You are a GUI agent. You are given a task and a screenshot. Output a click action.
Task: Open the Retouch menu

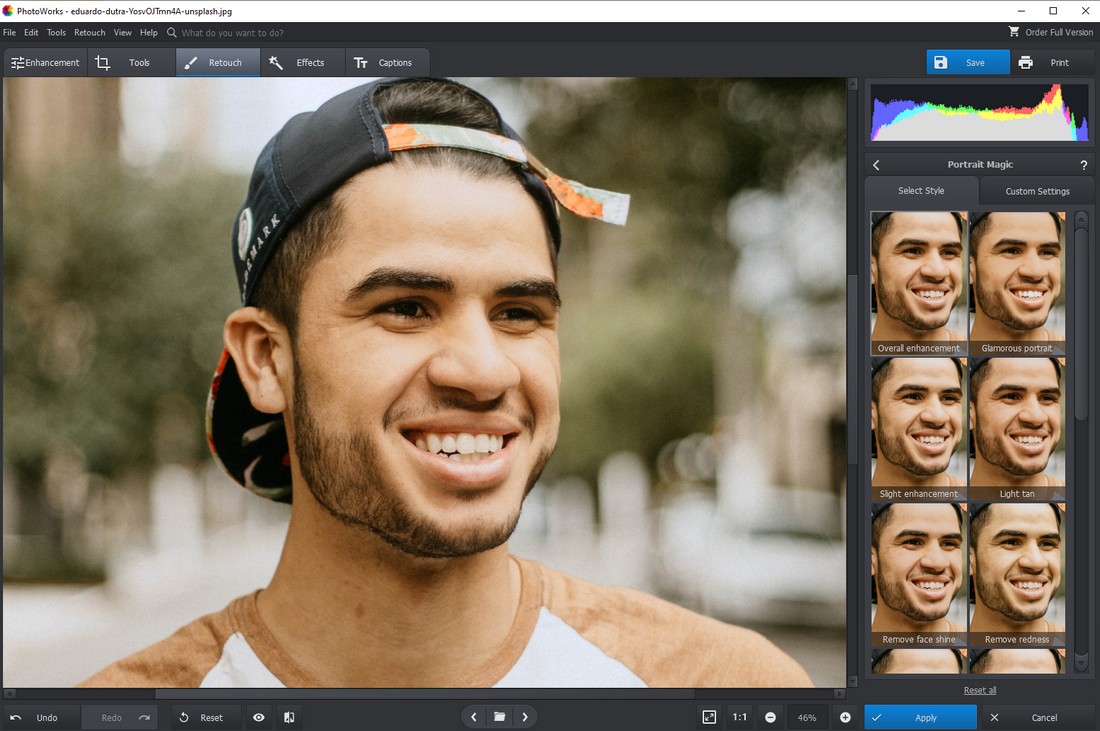(x=90, y=32)
